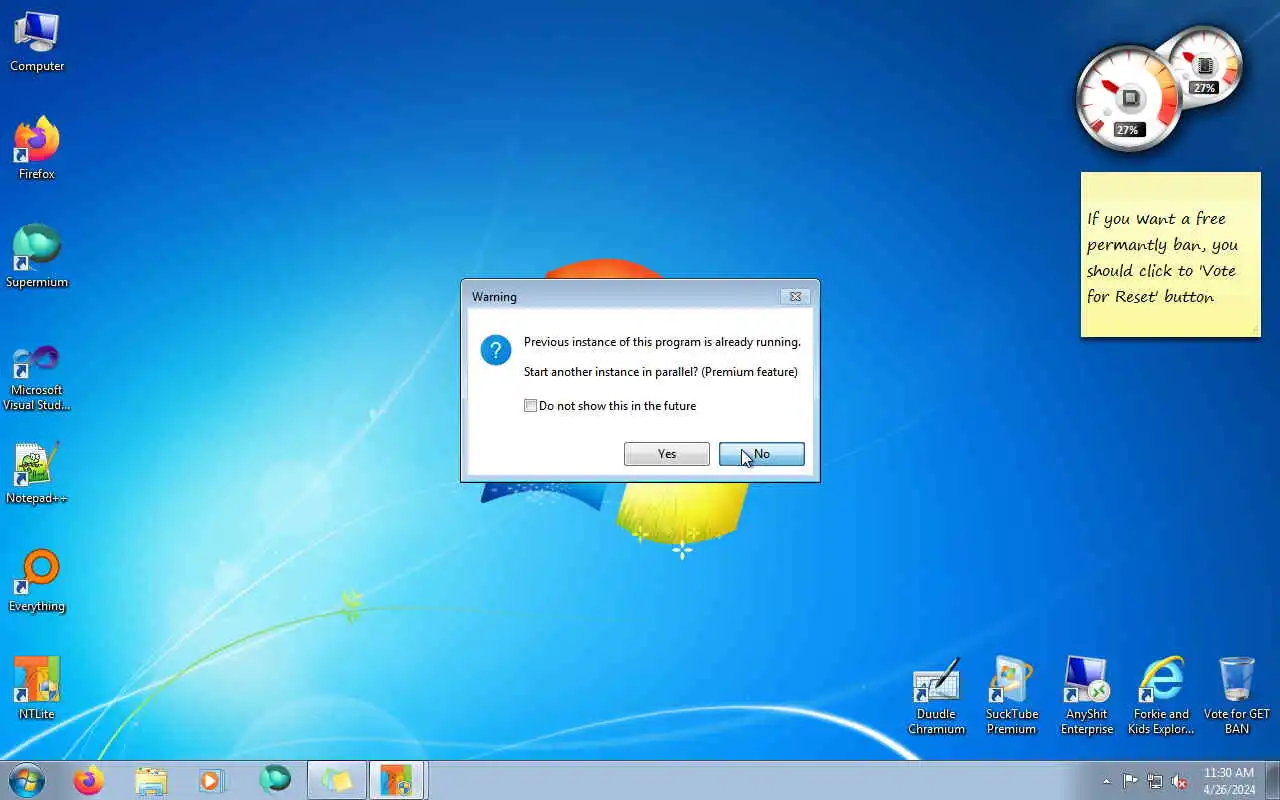Click the RAM meter gadget small dial
The height and width of the screenshot is (800, 1280).
point(1205,66)
